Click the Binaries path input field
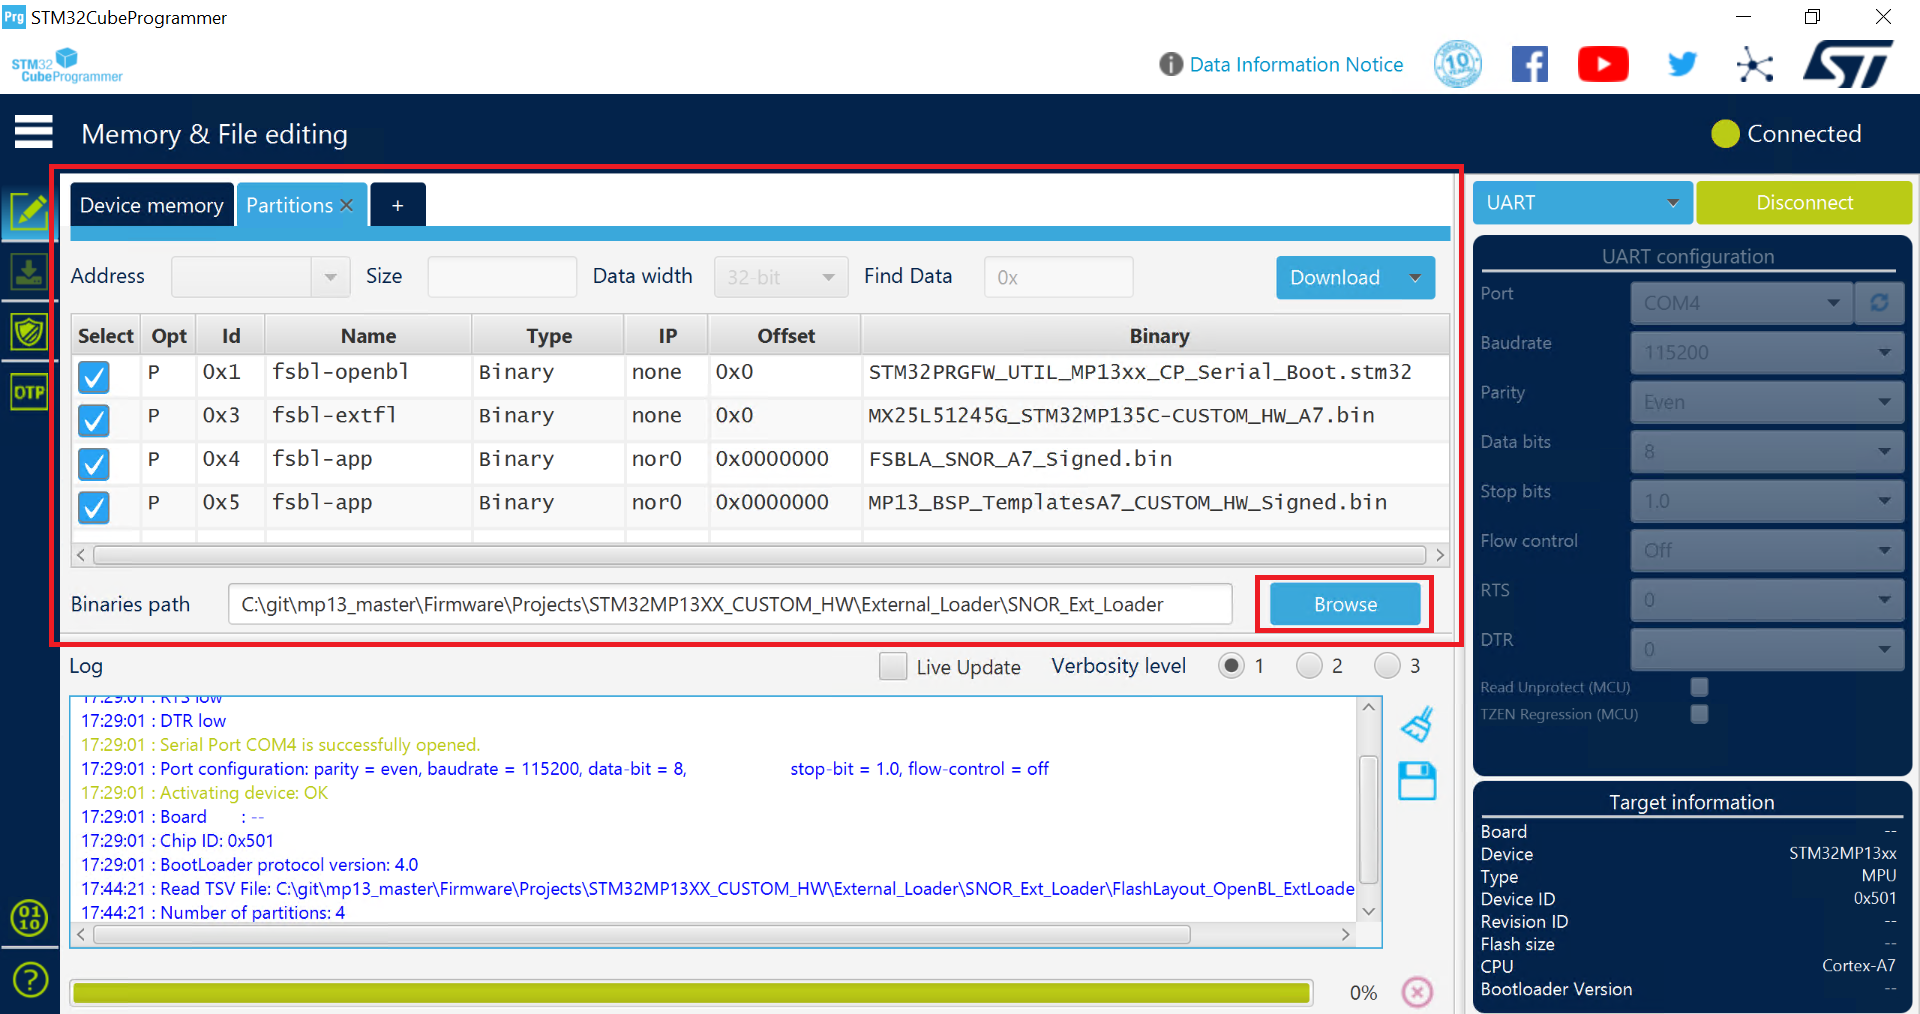 pyautogui.click(x=730, y=604)
